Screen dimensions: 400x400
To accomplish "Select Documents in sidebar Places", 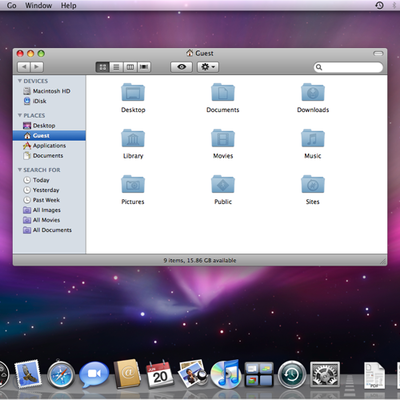I will tap(49, 156).
